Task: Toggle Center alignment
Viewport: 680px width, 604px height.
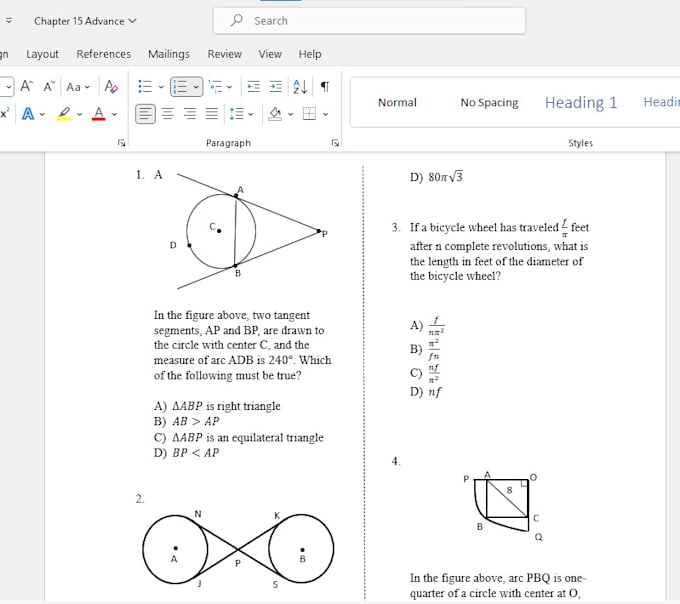Action: click(167, 114)
